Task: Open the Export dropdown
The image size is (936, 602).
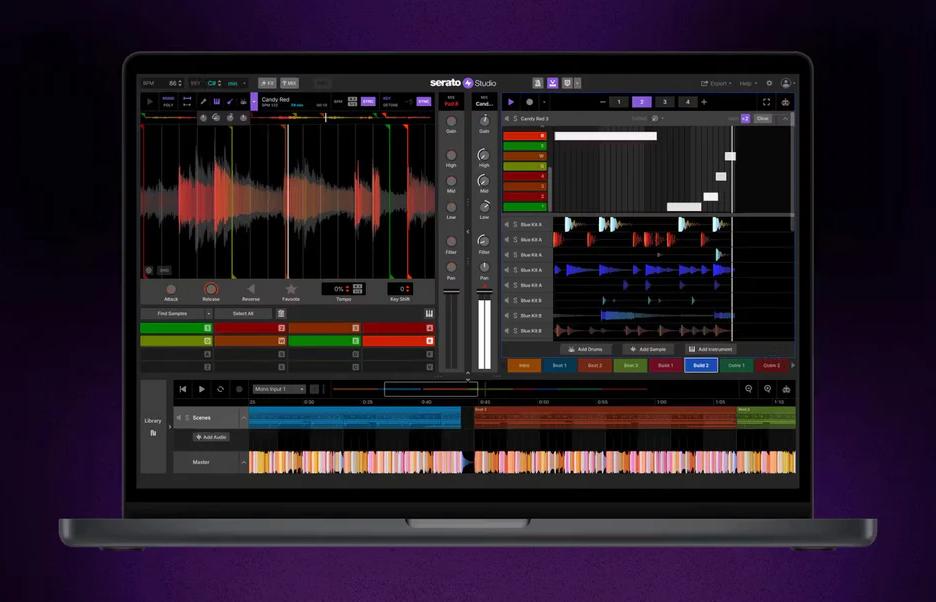Action: pyautogui.click(x=716, y=83)
